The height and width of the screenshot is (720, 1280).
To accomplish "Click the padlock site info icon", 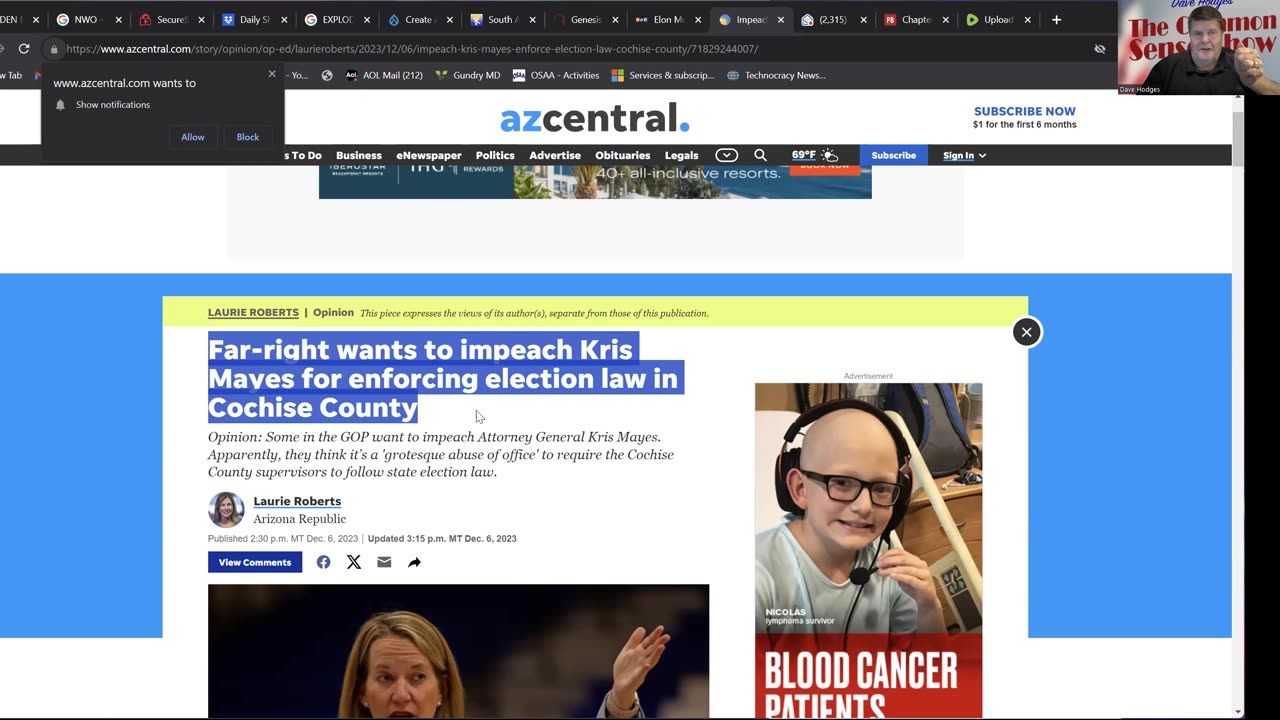I will 54,49.
